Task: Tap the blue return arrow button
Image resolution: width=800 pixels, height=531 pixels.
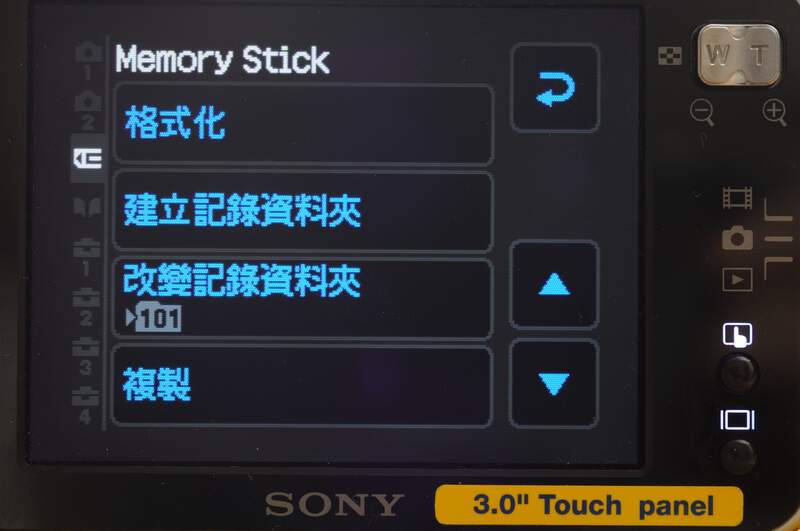Action: pyautogui.click(x=555, y=88)
